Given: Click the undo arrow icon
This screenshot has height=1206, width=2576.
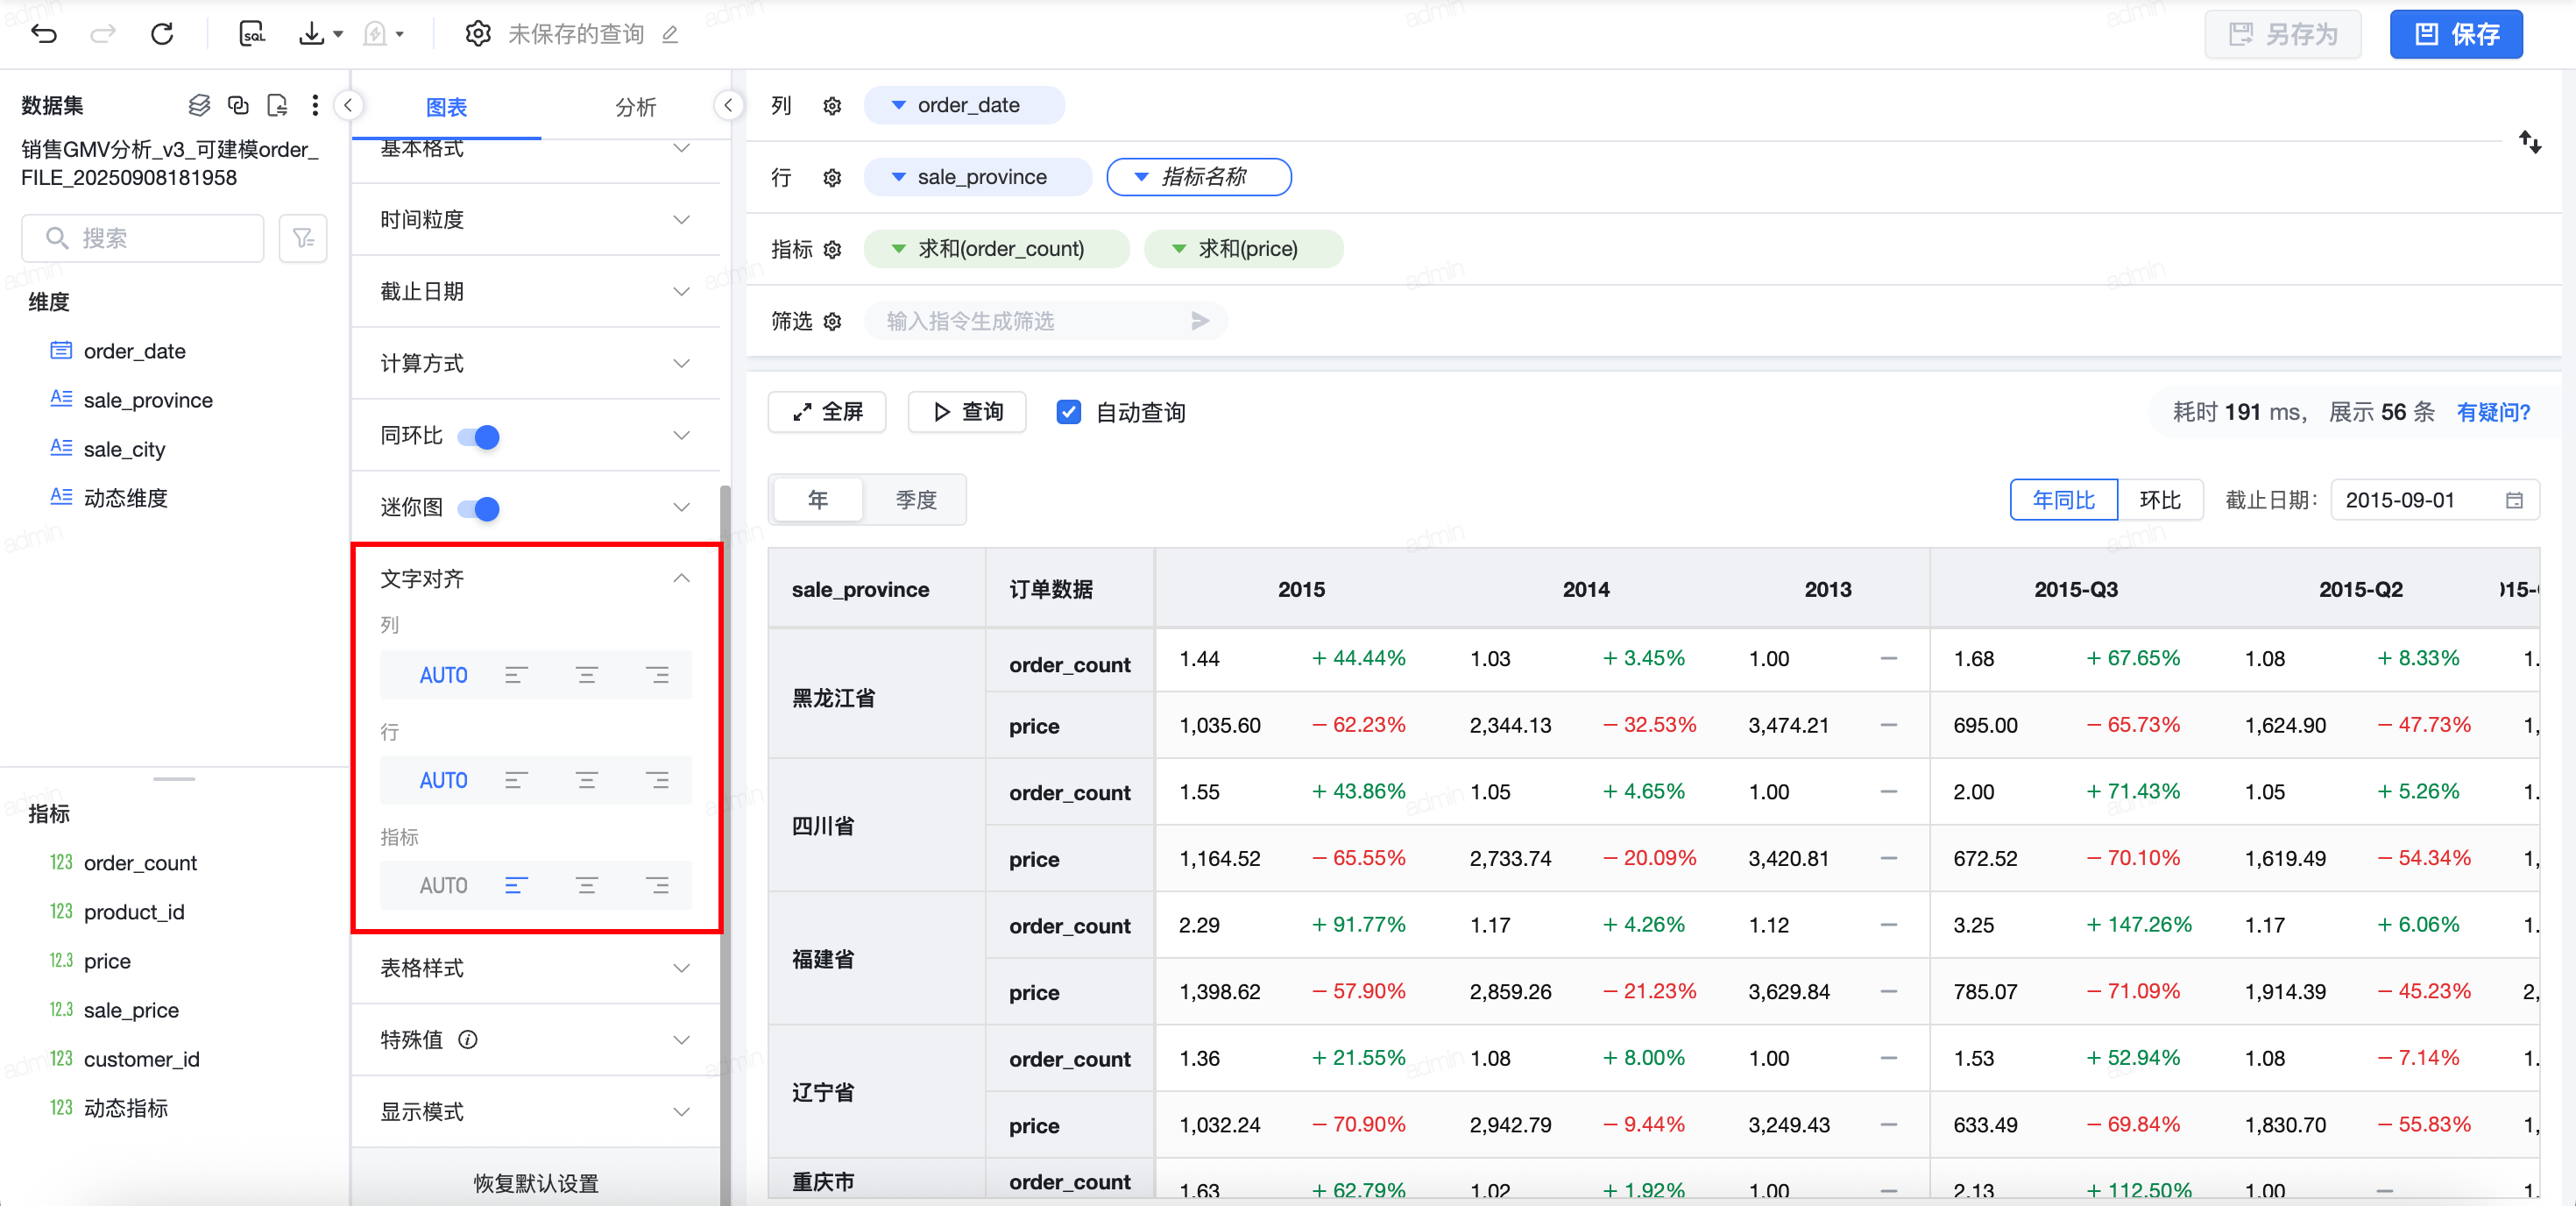Looking at the screenshot, I should point(44,34).
